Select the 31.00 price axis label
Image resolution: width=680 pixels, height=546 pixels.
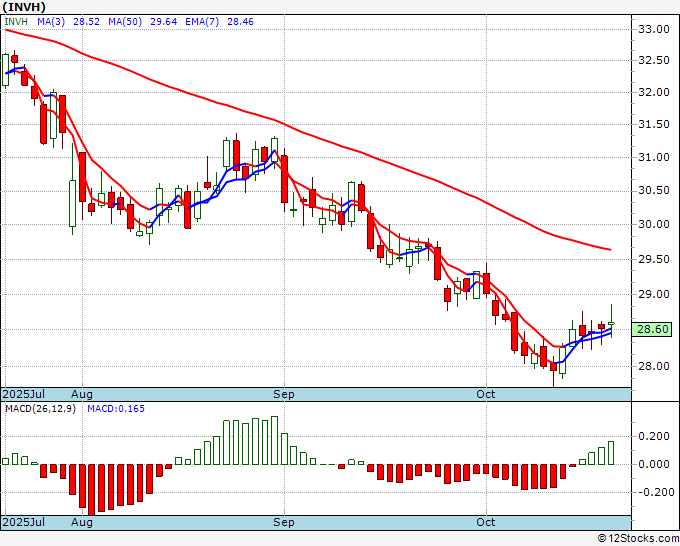pos(654,157)
